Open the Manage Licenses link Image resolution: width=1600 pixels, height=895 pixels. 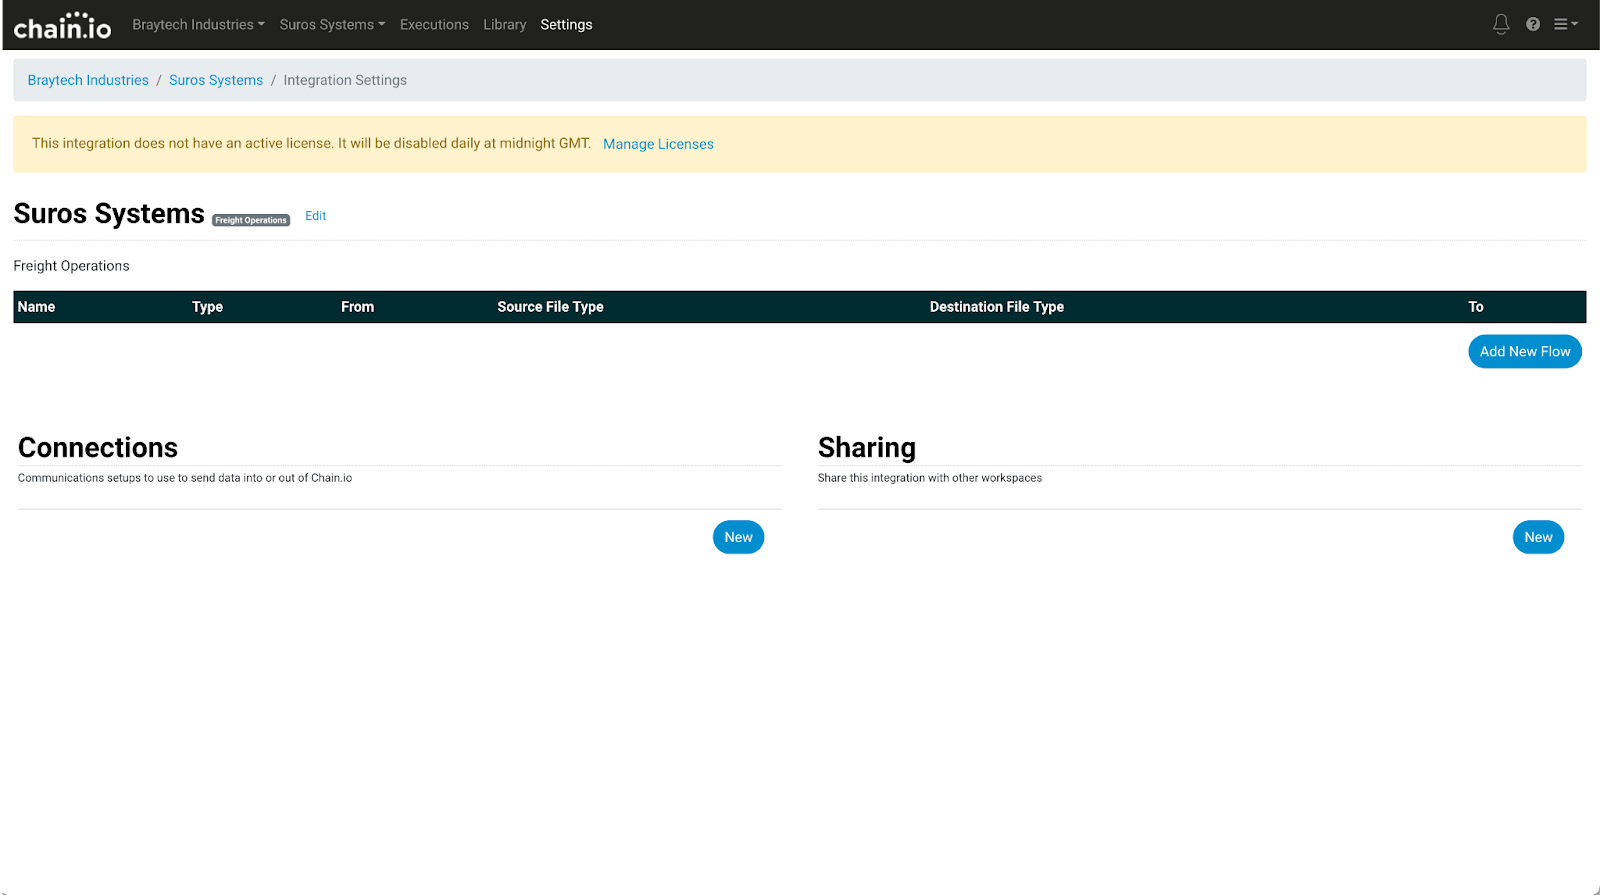(658, 144)
